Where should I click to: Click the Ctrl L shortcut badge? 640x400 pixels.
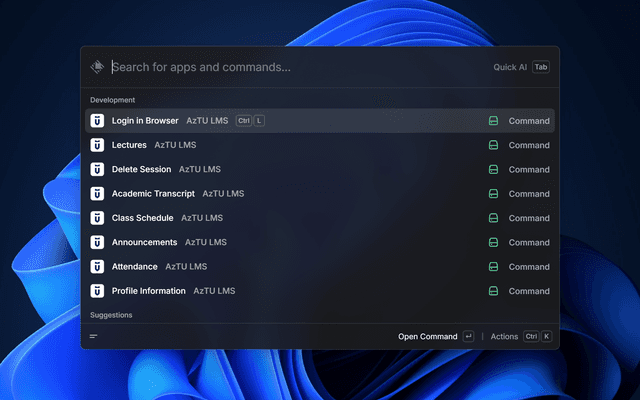pyautogui.click(x=250, y=121)
